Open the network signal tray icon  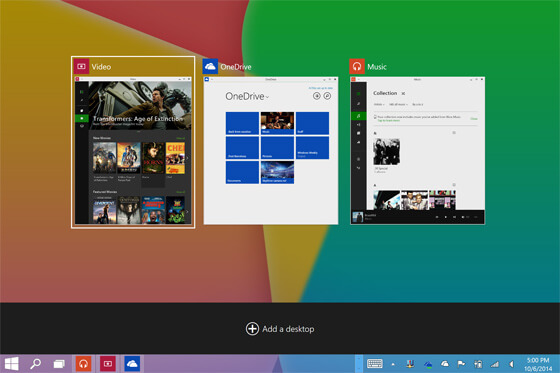[495, 364]
